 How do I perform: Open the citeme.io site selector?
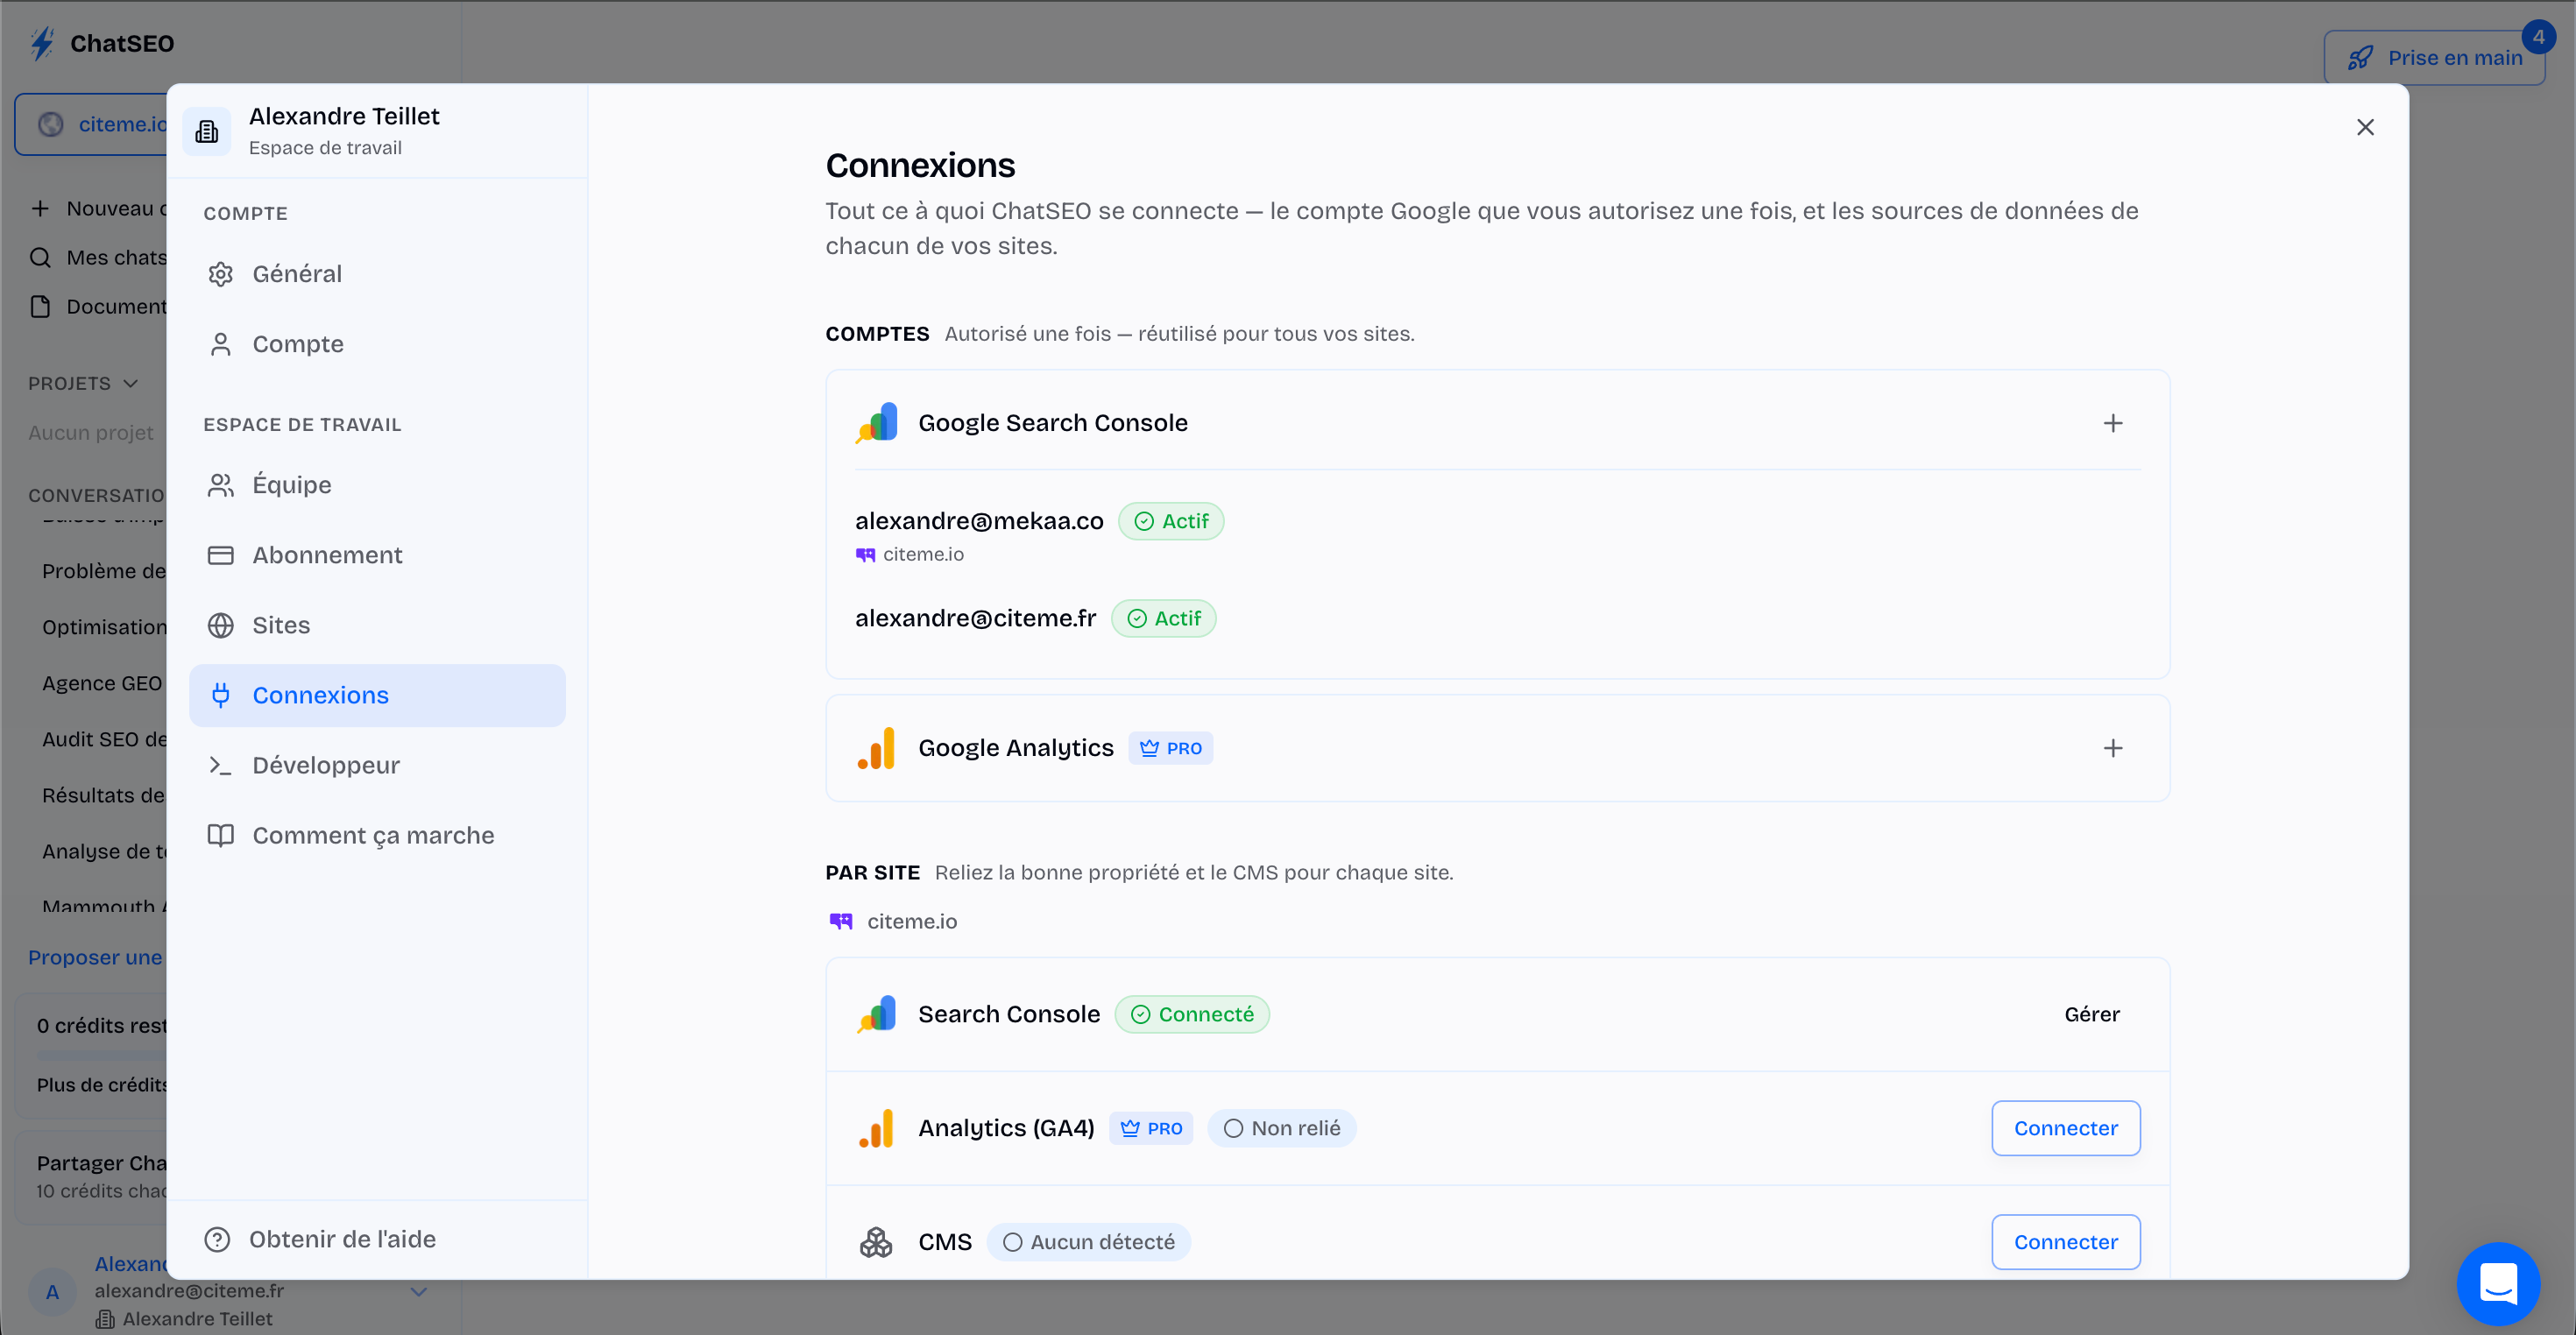tap(92, 124)
